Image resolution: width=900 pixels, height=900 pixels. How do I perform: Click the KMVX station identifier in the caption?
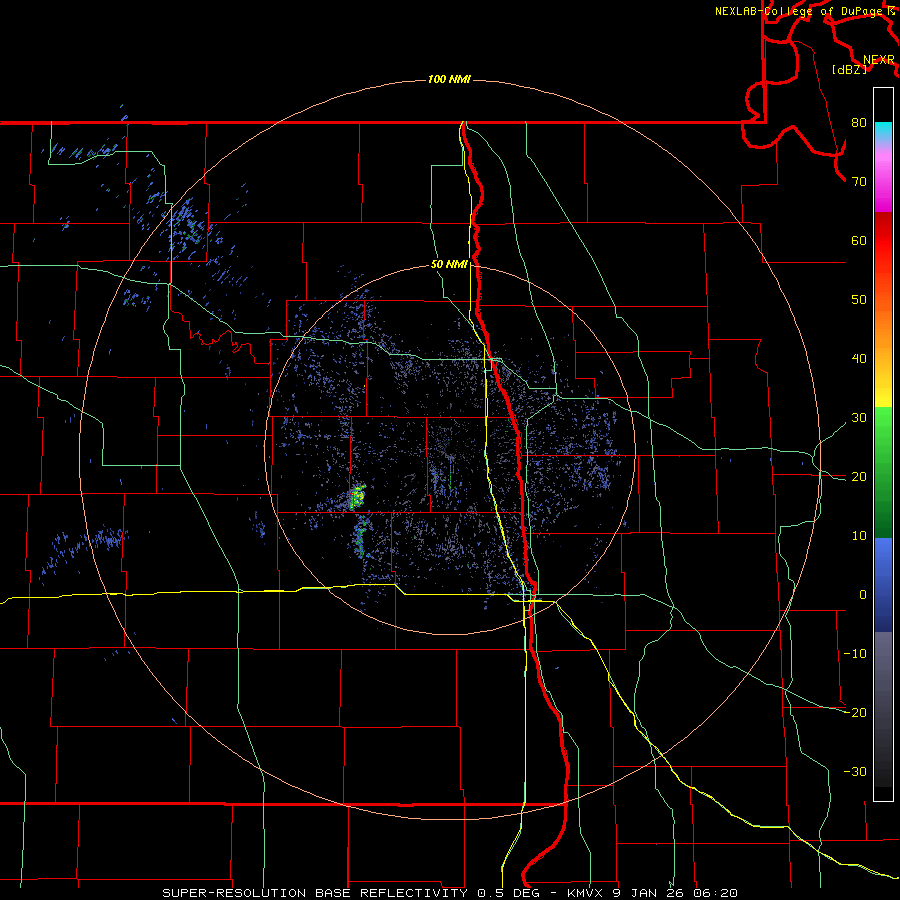click(x=587, y=893)
